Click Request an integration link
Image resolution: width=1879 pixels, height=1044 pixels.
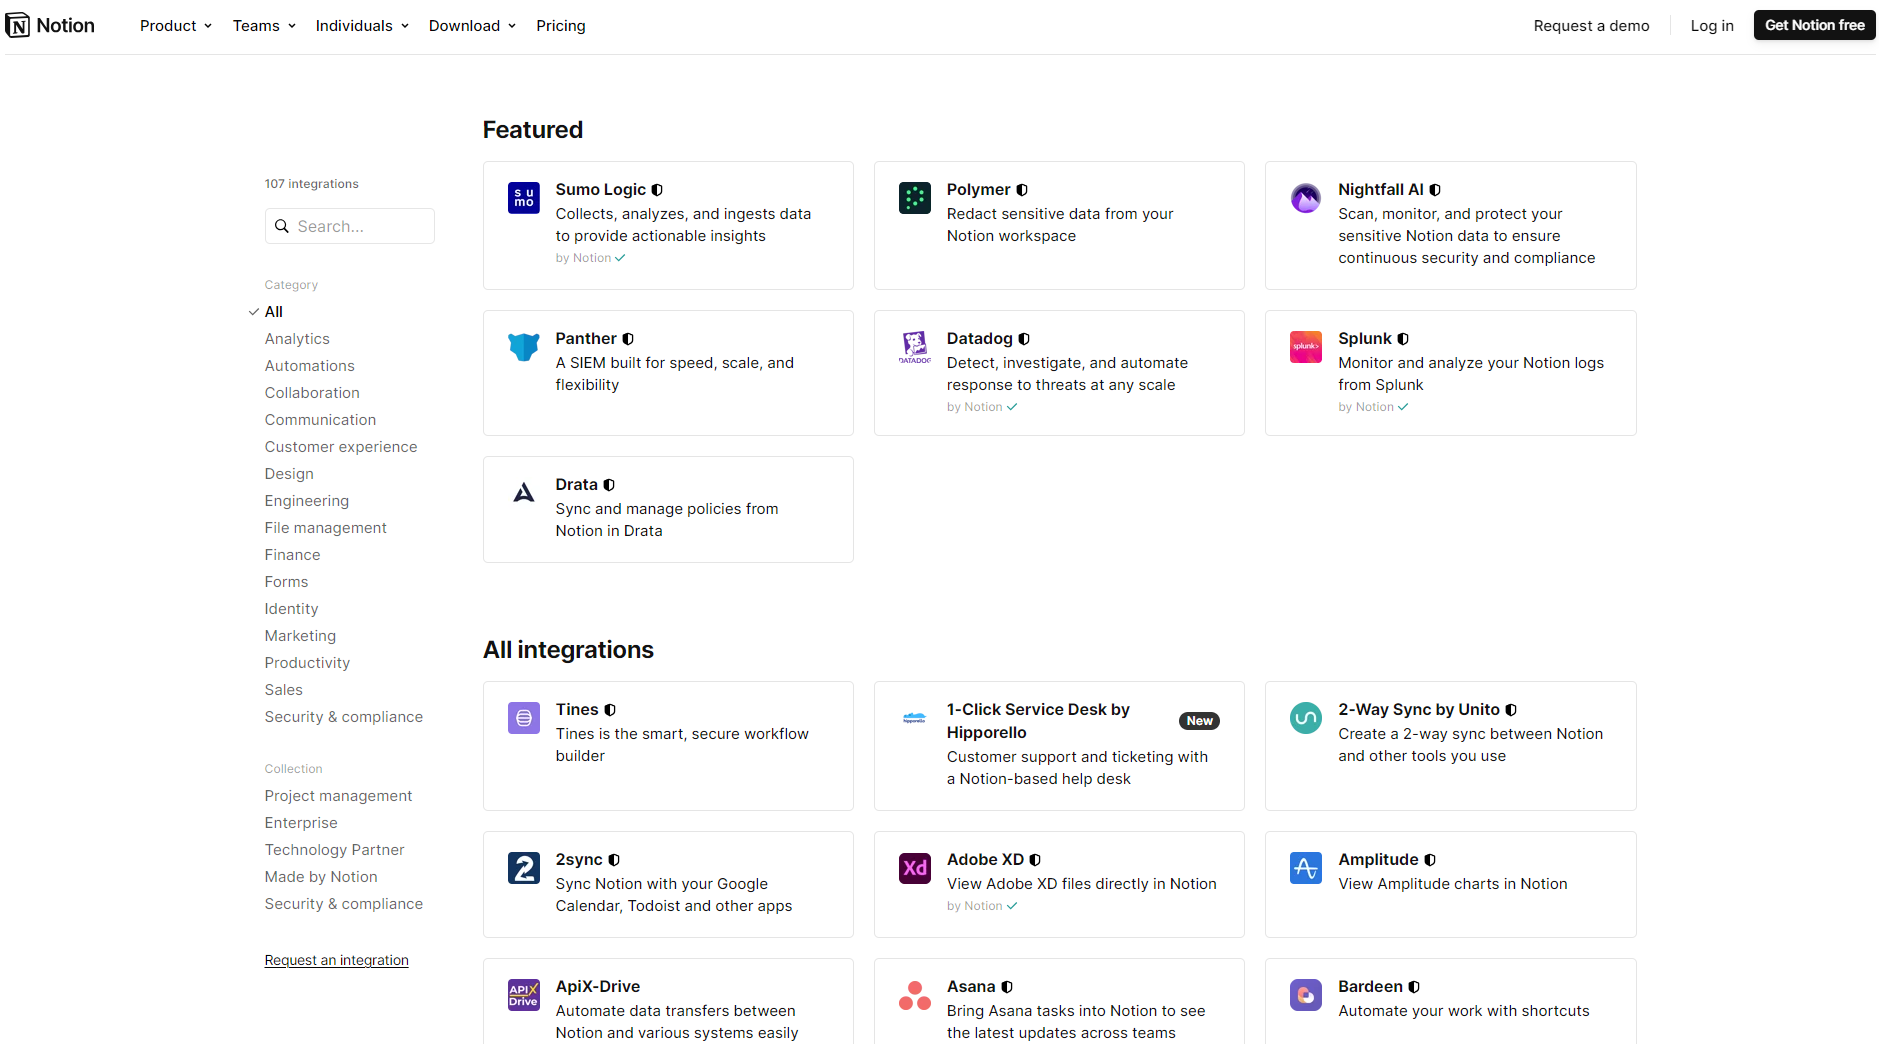pos(336,960)
